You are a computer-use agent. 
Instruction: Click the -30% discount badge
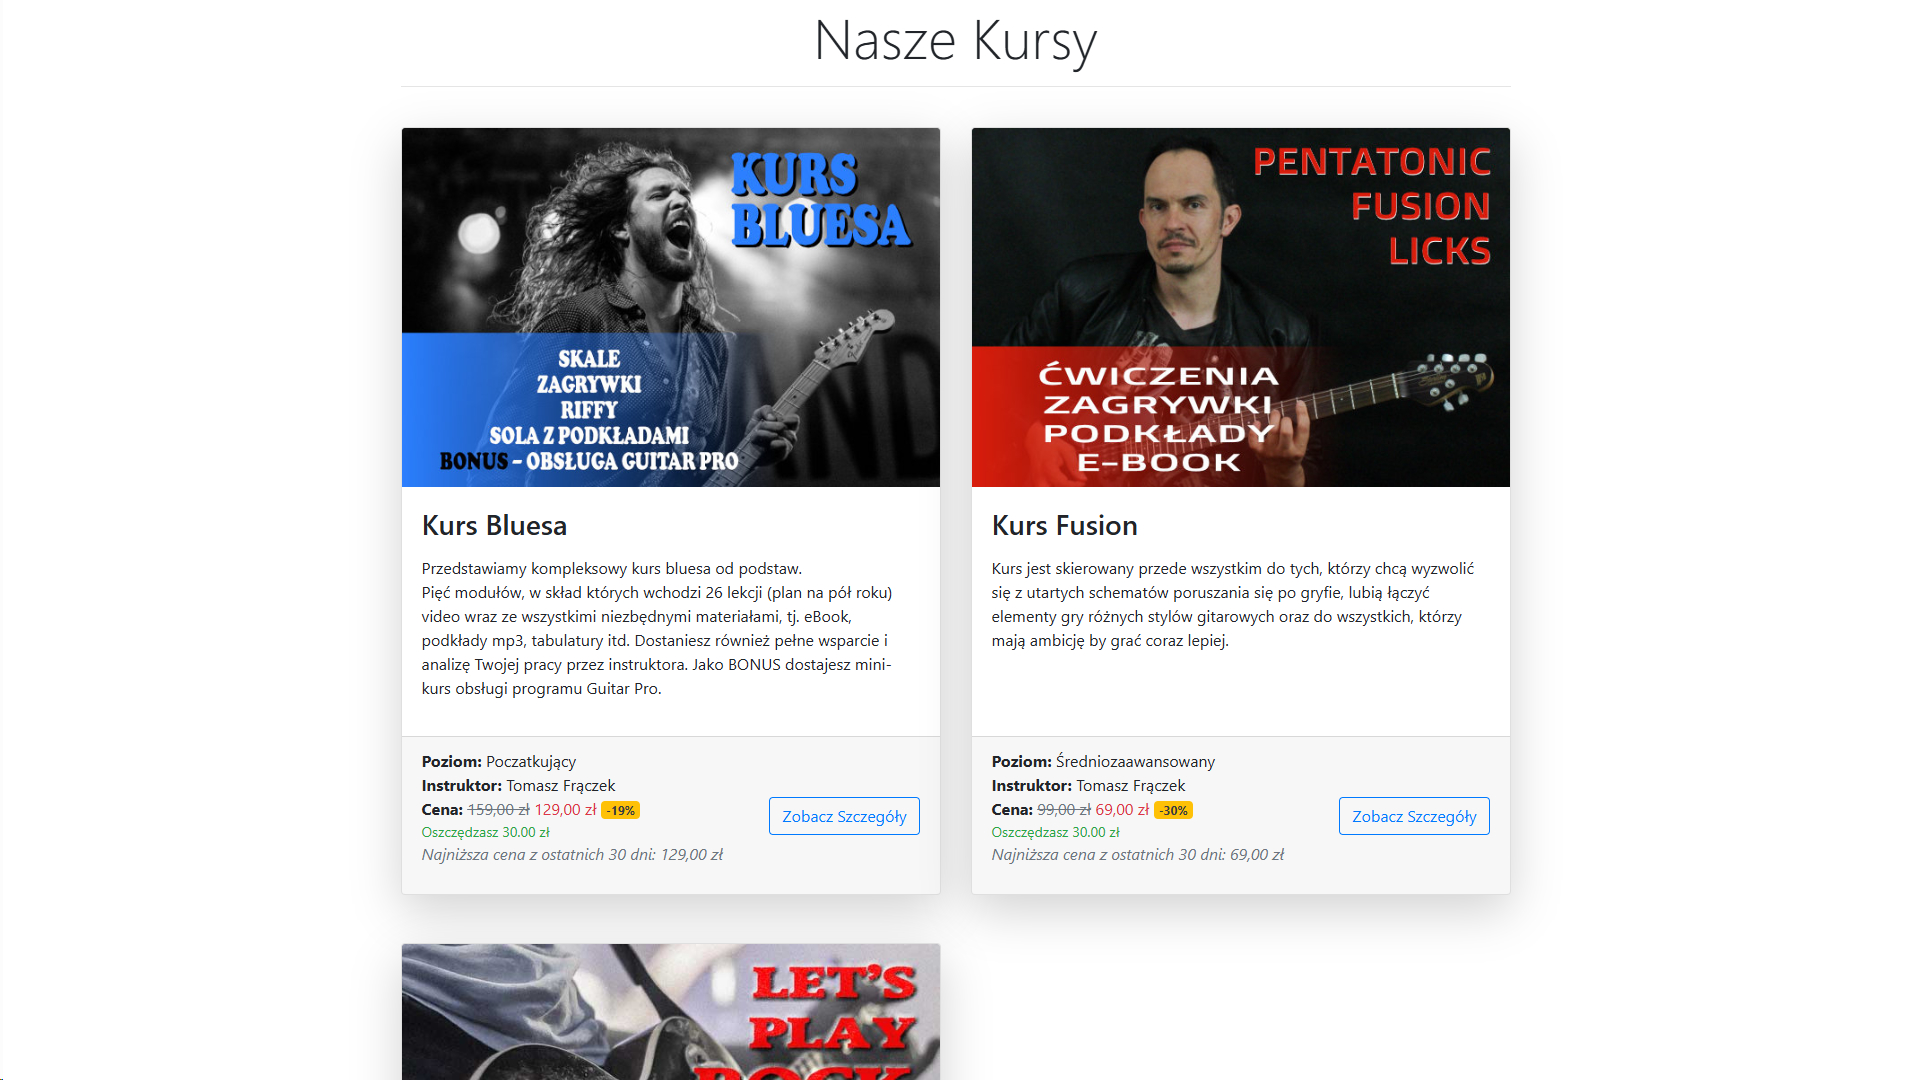point(1173,811)
